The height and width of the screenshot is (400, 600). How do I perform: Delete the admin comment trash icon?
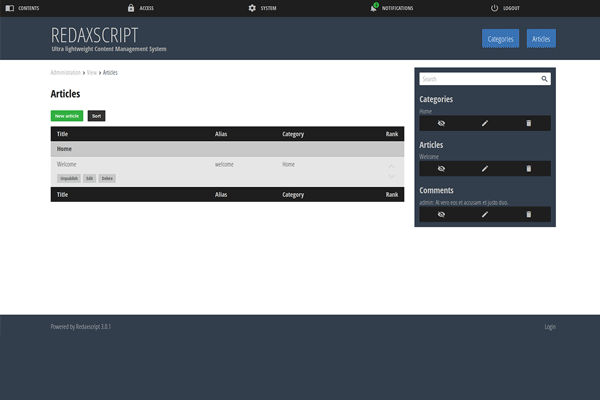529,214
